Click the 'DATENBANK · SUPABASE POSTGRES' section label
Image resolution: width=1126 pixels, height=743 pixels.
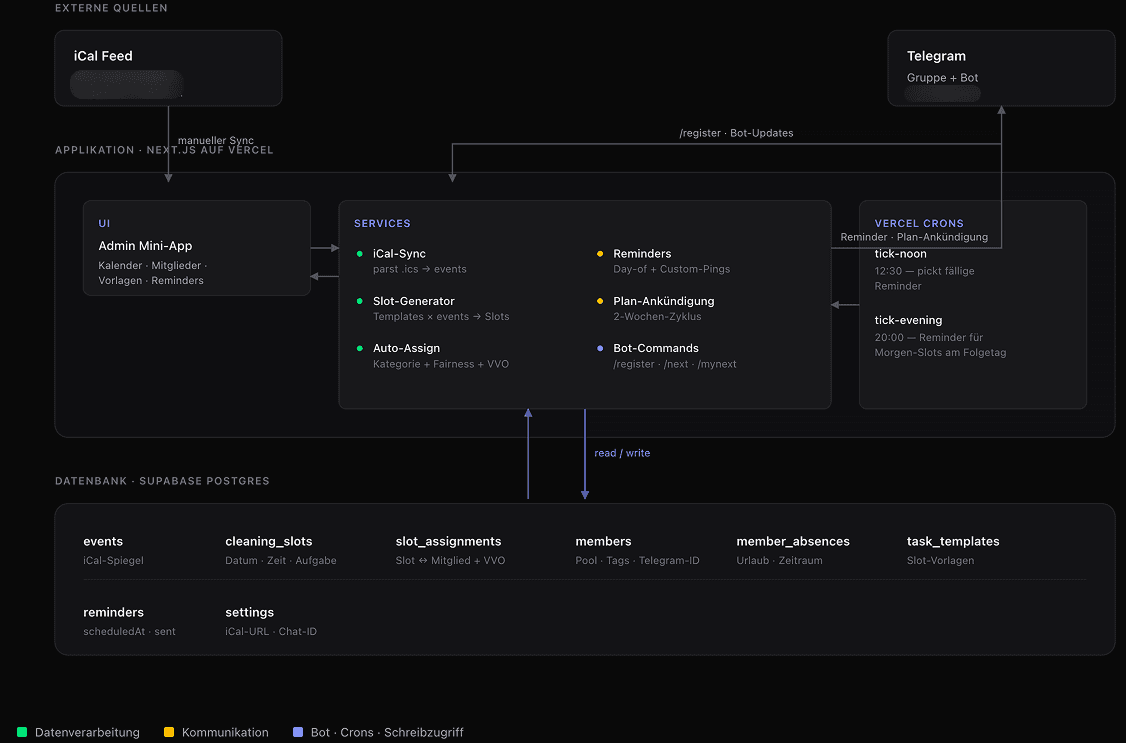point(162,481)
